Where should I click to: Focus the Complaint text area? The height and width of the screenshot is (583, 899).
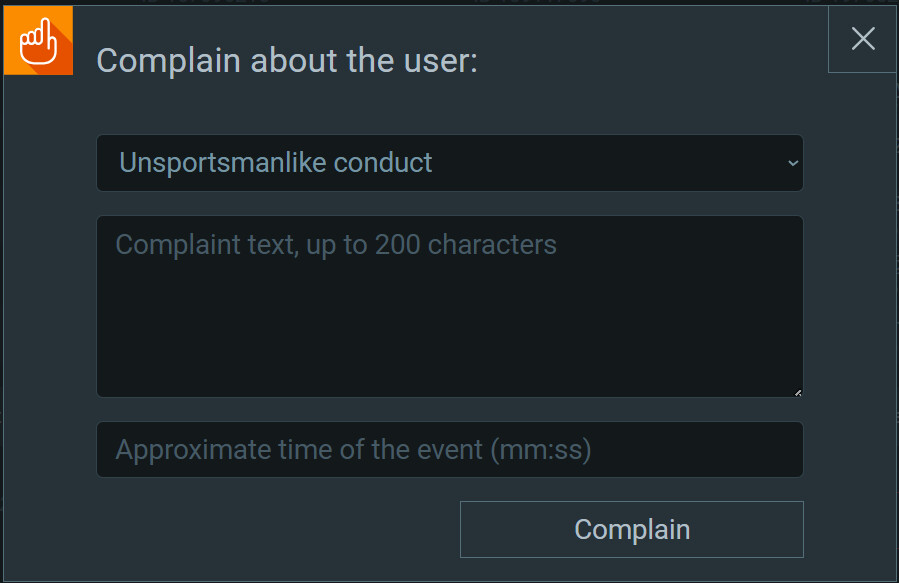449,306
